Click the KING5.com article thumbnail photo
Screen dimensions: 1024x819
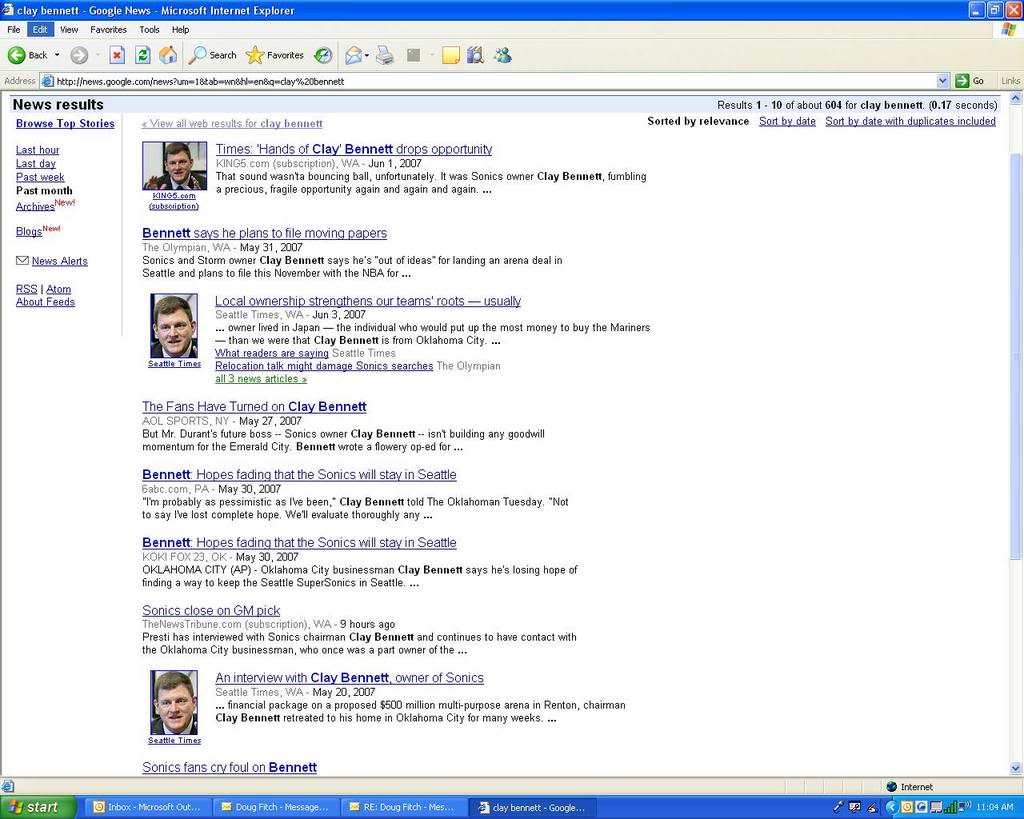174,166
